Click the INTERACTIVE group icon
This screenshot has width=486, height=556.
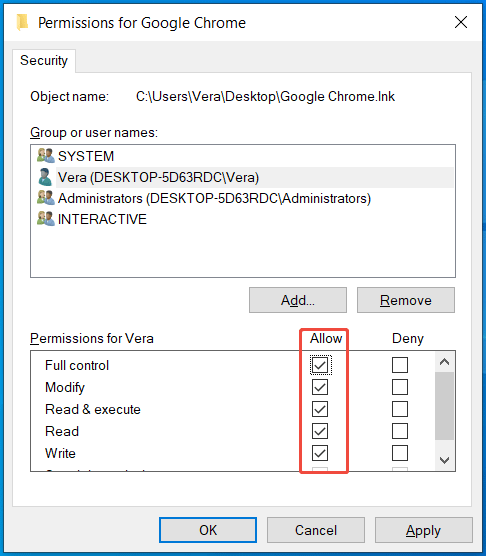coord(46,219)
